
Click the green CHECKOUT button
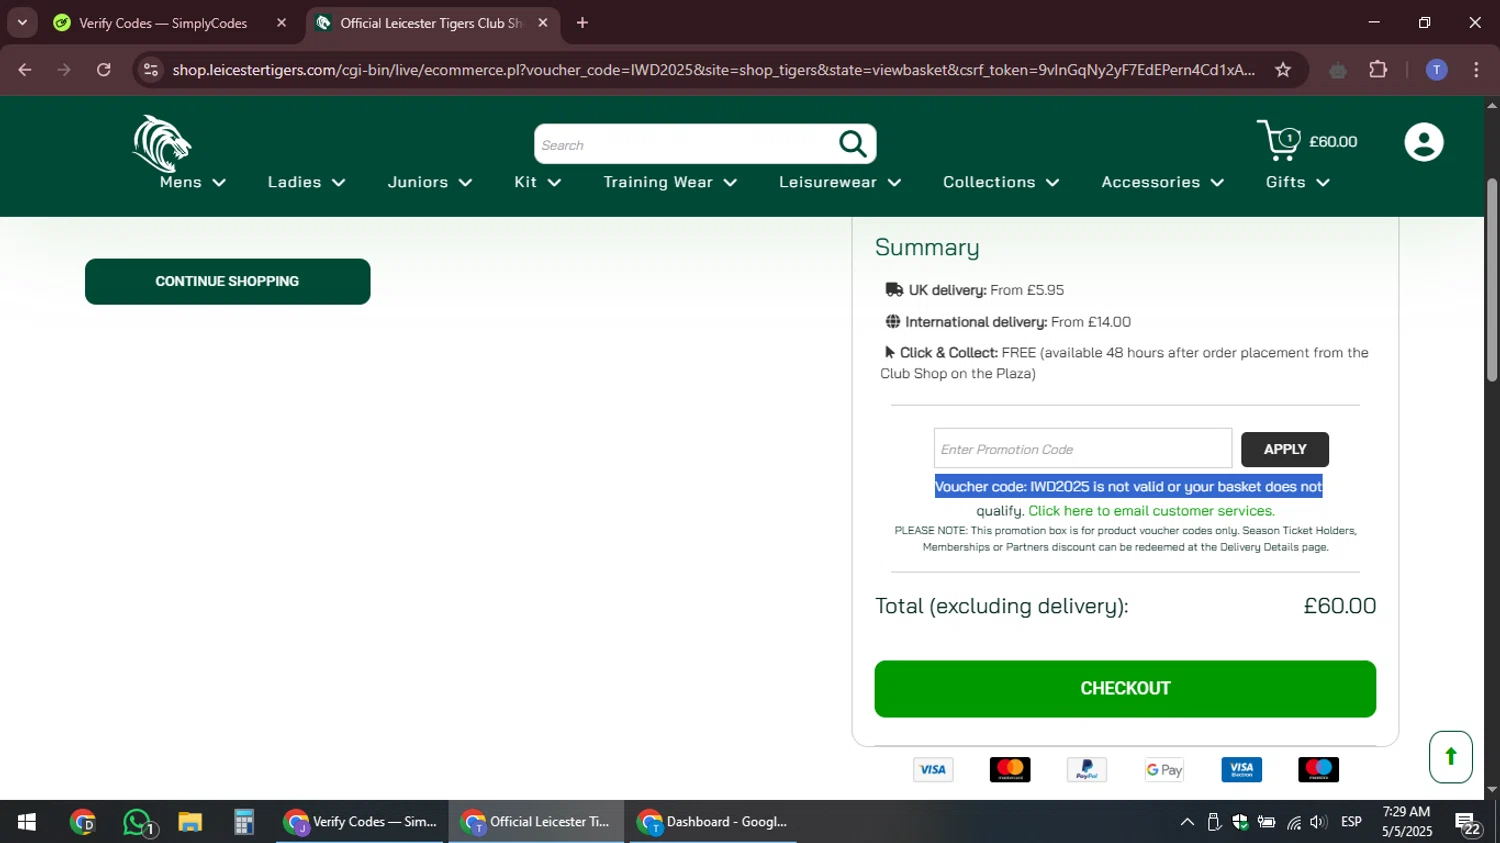[x=1125, y=689]
